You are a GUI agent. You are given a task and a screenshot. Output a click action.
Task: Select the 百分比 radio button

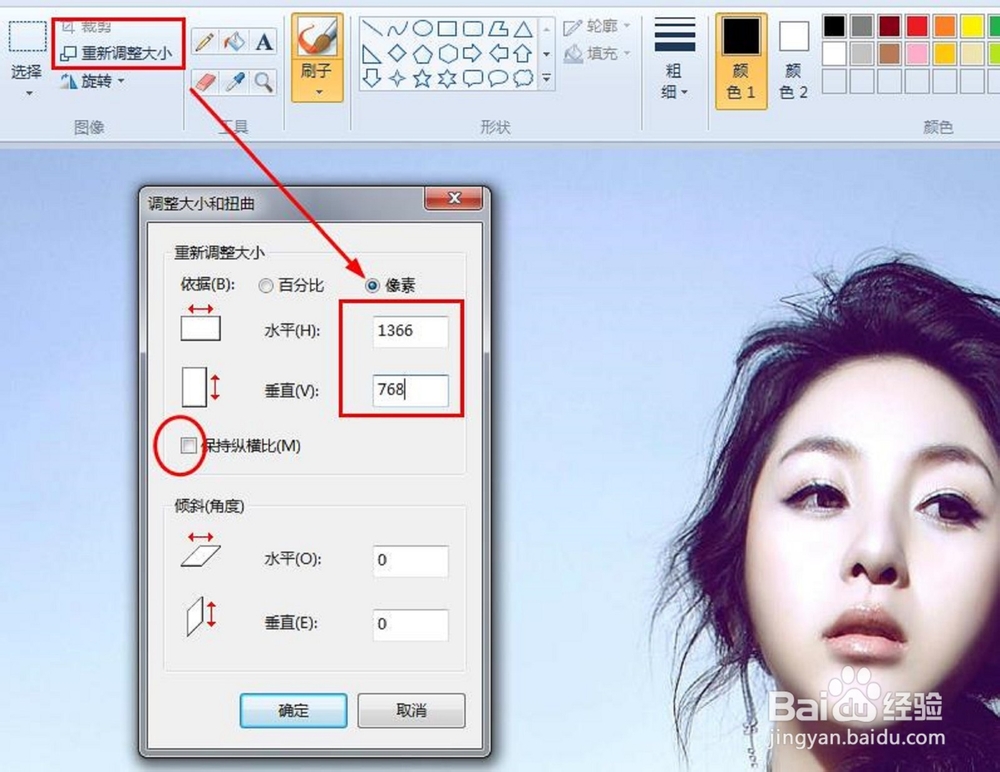(x=267, y=285)
